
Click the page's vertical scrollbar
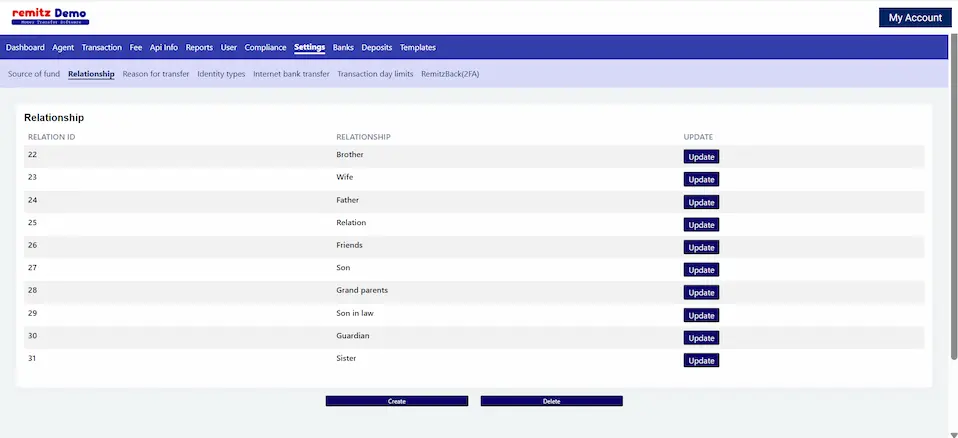(953, 200)
